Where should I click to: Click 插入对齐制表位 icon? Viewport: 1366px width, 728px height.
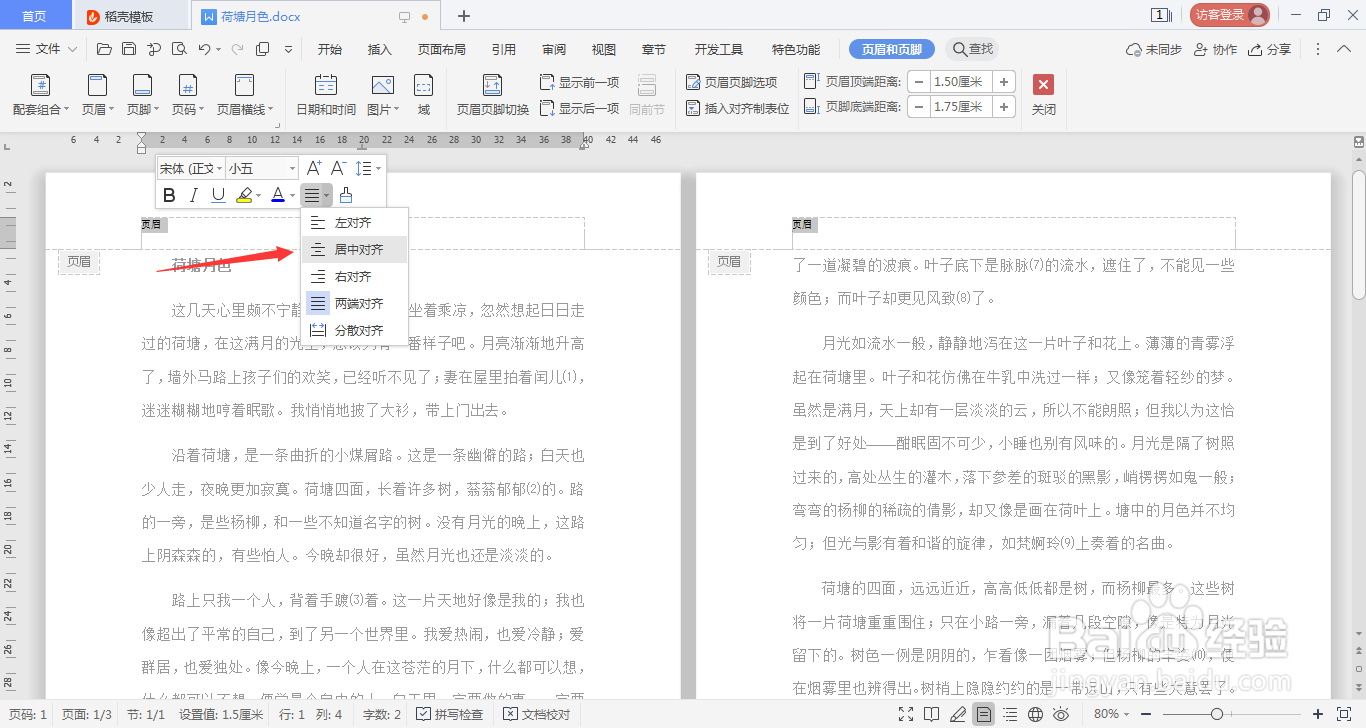click(739, 107)
